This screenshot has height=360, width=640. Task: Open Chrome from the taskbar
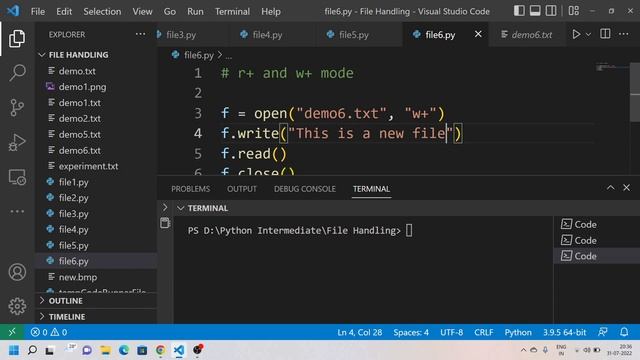coord(160,350)
